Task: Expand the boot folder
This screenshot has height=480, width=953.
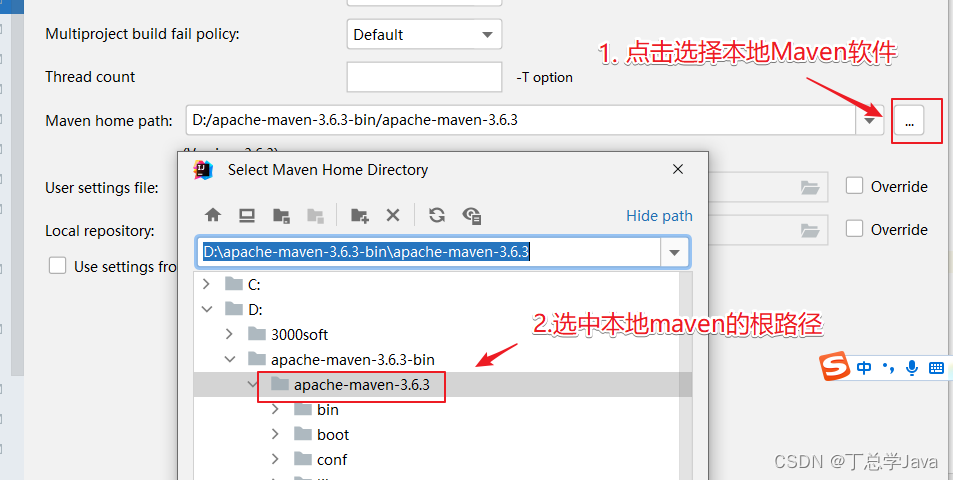Action: coord(275,434)
